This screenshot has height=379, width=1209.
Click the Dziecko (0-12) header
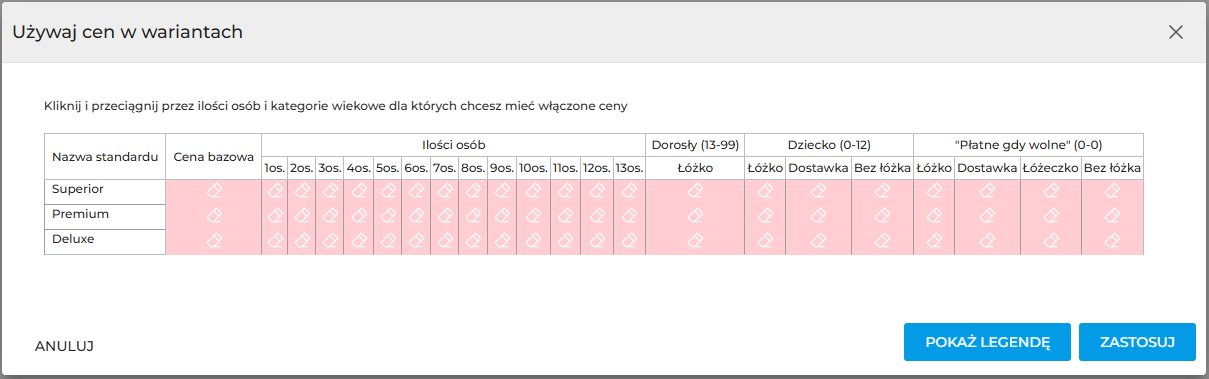click(x=829, y=144)
